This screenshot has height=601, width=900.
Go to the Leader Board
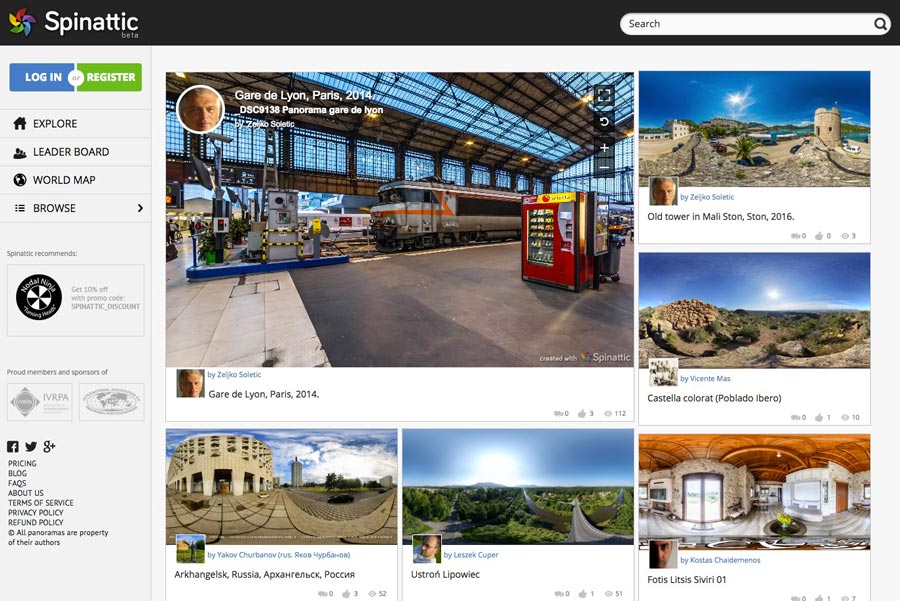[x=70, y=152]
